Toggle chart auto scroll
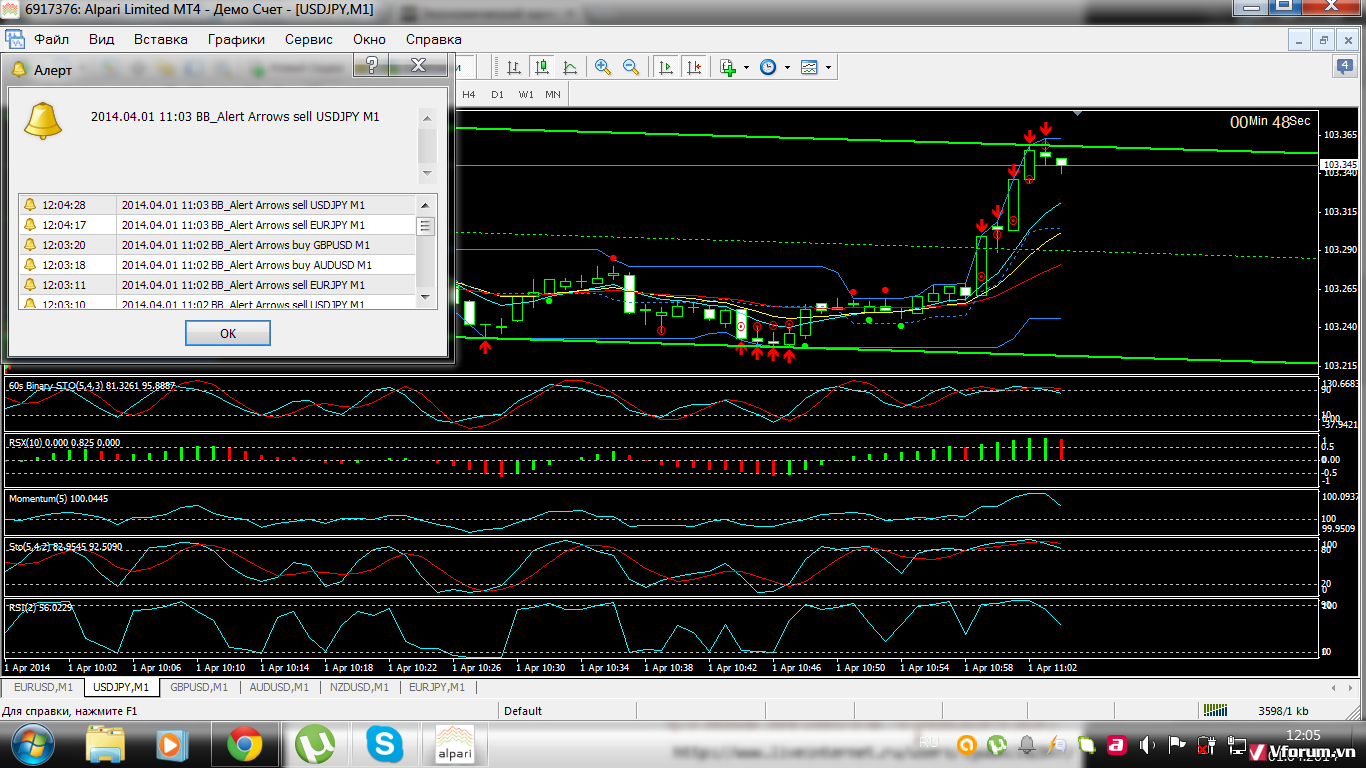Viewport: 1366px width, 768px height. tap(665, 67)
